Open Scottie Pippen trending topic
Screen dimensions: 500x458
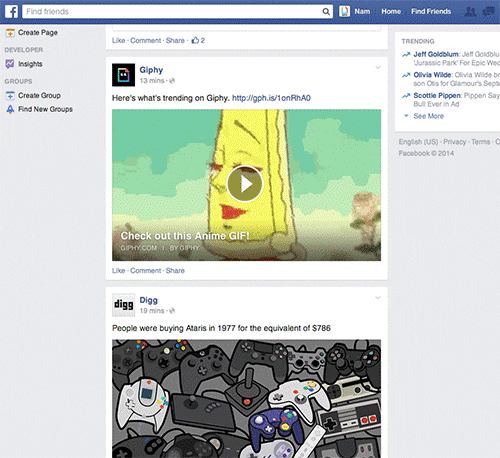point(437,96)
